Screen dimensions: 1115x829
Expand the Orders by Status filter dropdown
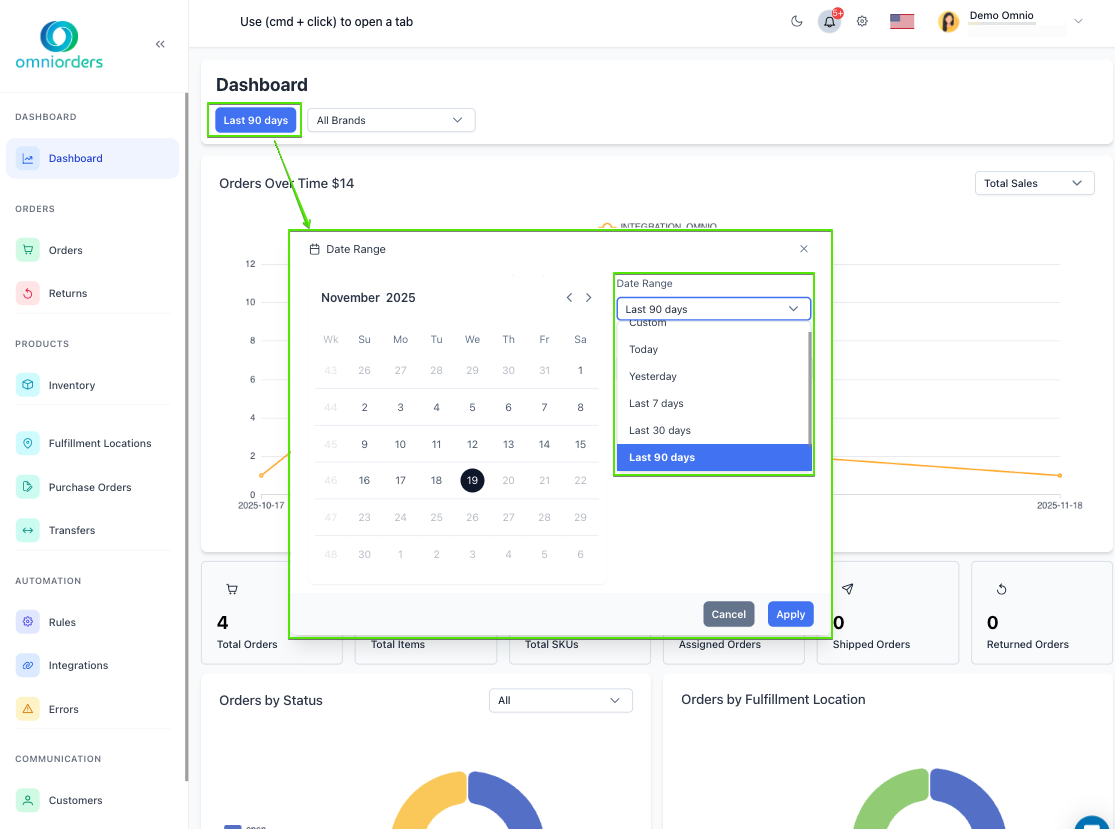click(560, 700)
